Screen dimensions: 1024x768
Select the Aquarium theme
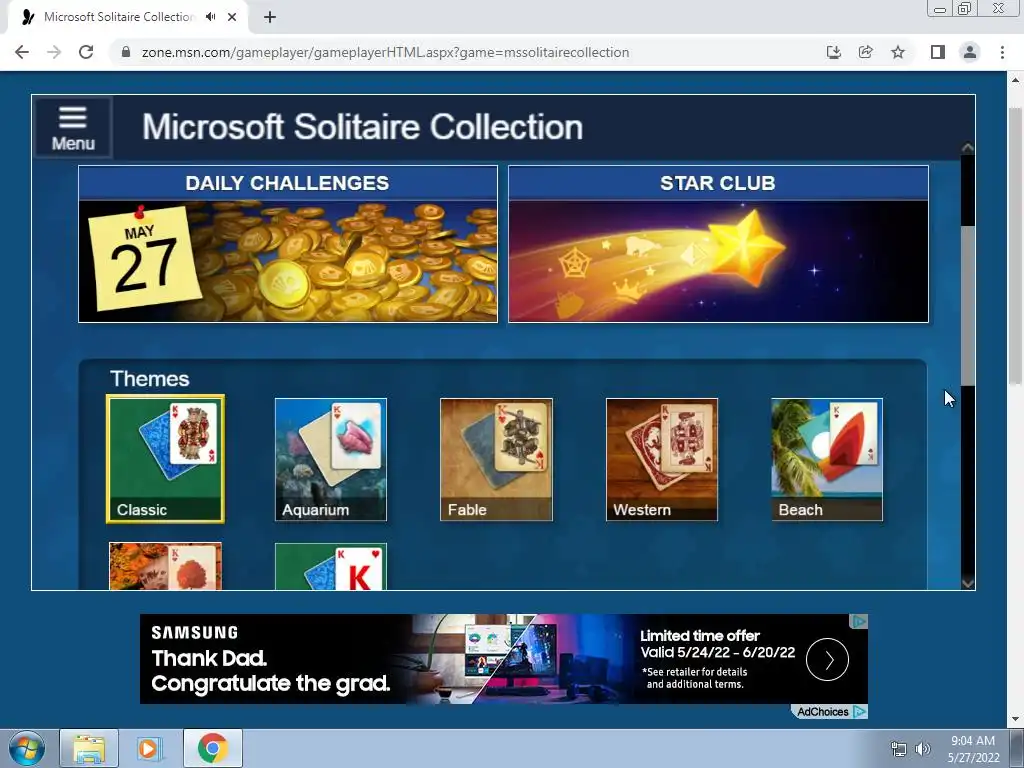coord(331,459)
